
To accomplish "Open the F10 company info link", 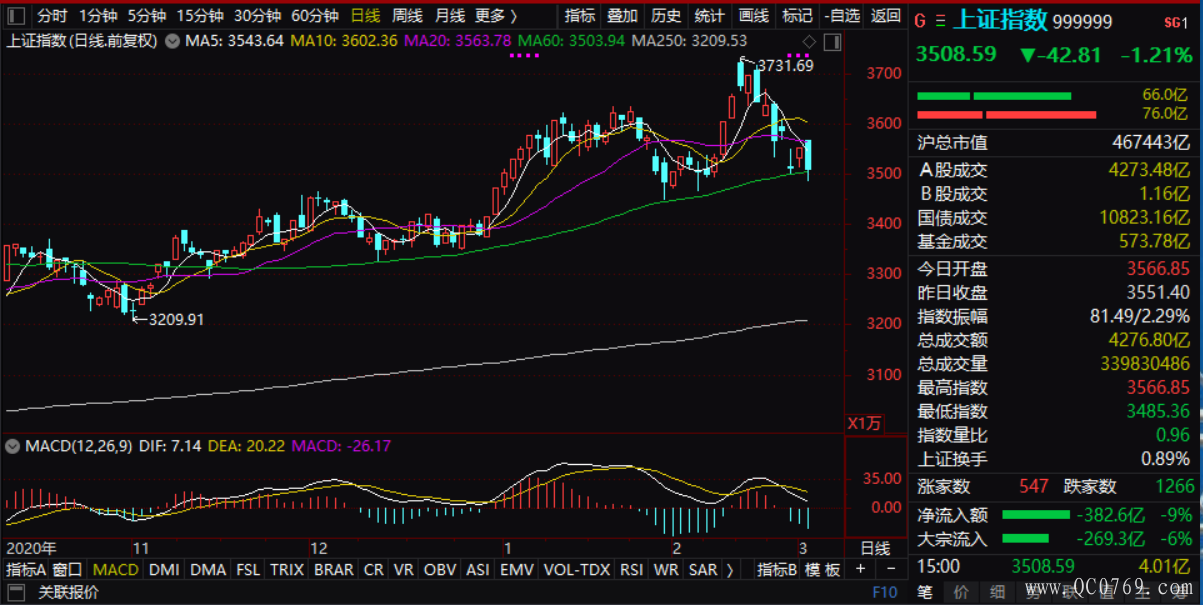I will coord(884,592).
